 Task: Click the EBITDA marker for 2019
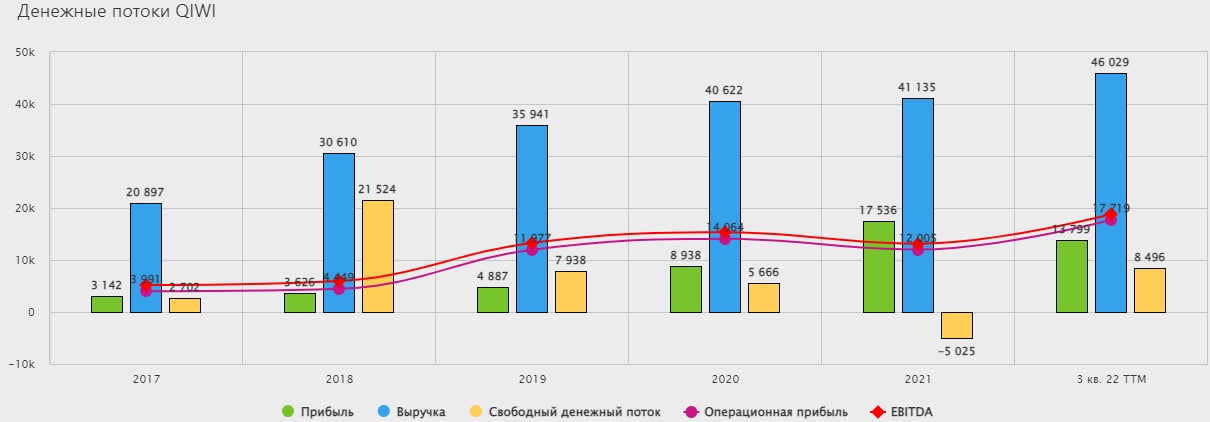pyautogui.click(x=532, y=243)
